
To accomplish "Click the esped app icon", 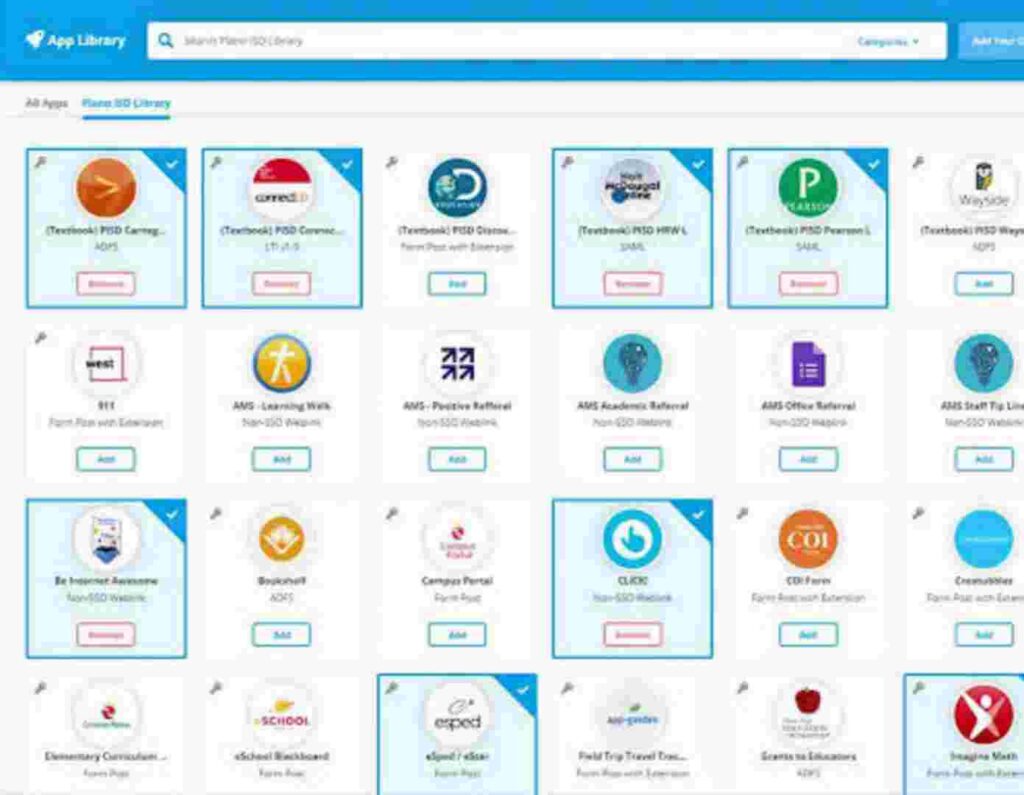I will (457, 714).
